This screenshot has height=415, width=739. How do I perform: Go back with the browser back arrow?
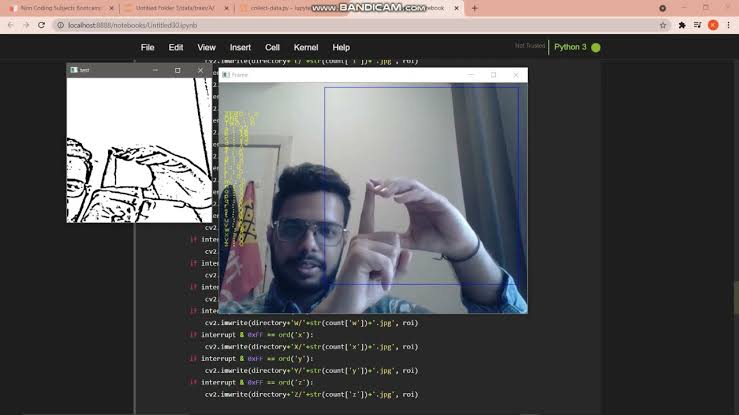click(x=10, y=25)
